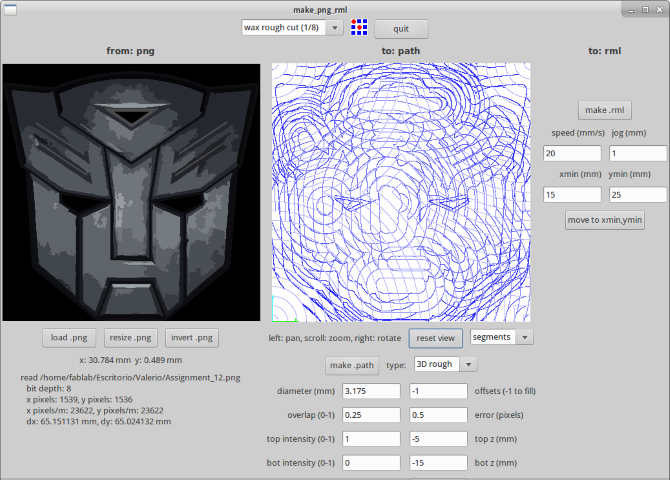
Task: Focus the bot intensity (0-1) field
Action: [x=371, y=463]
